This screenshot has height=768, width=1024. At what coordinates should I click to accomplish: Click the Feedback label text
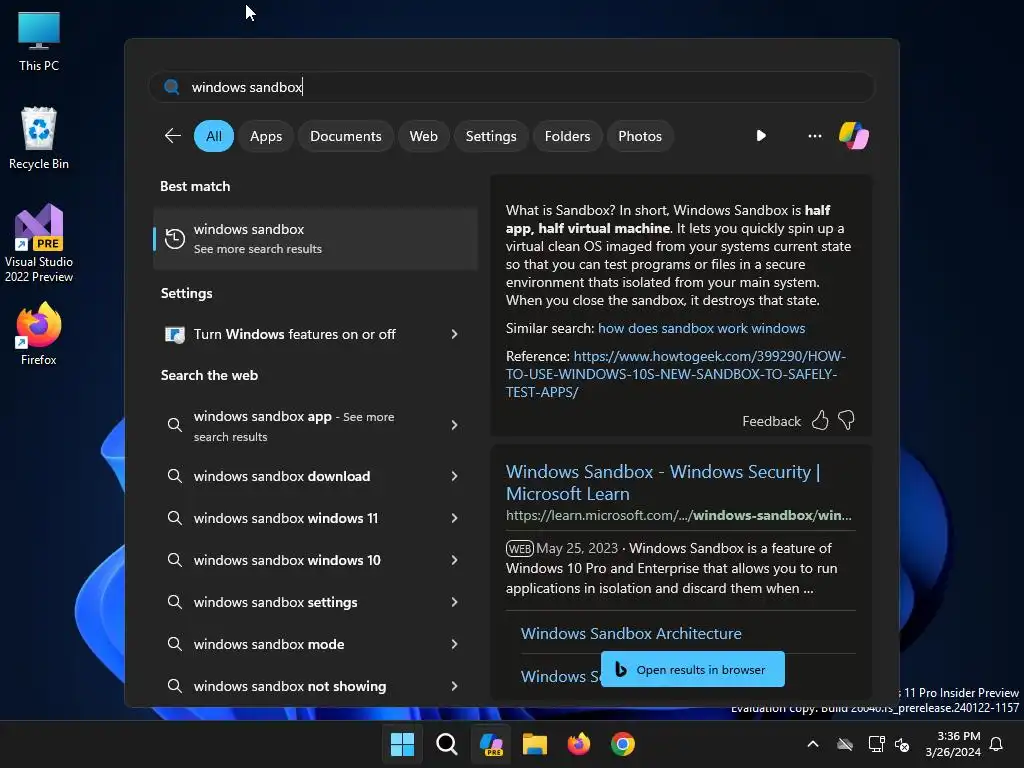pyautogui.click(x=771, y=421)
